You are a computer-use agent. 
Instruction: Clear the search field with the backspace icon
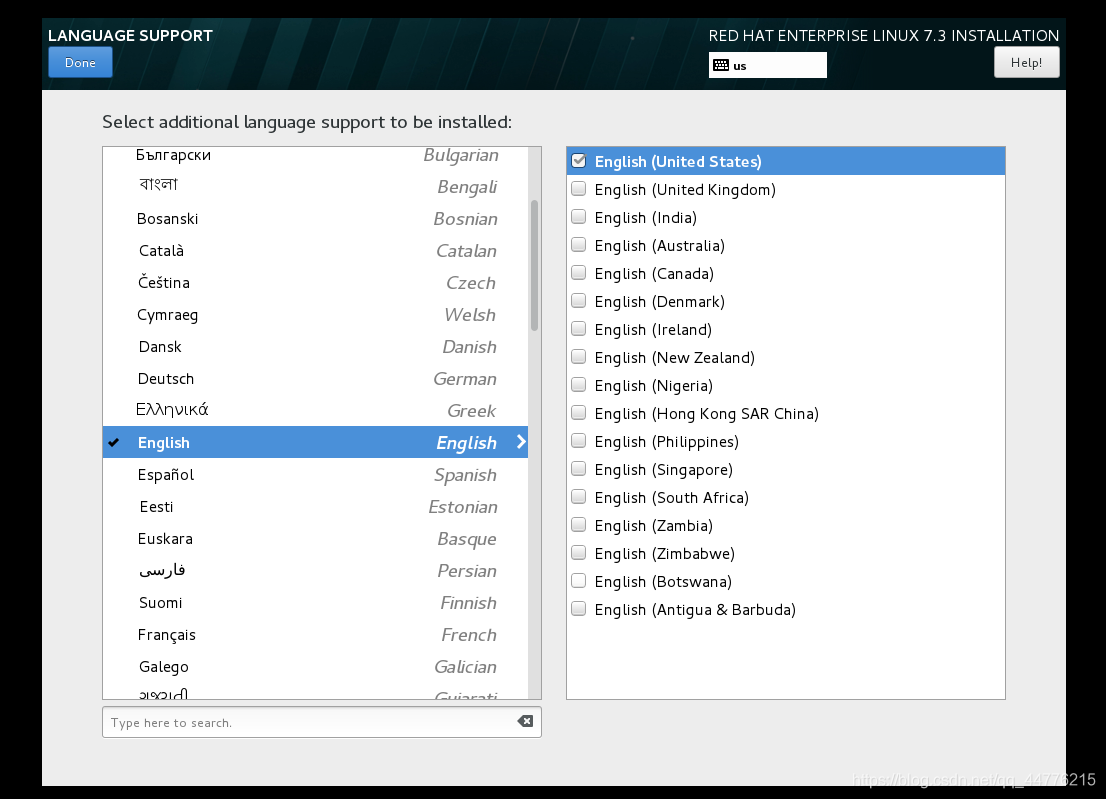[525, 721]
